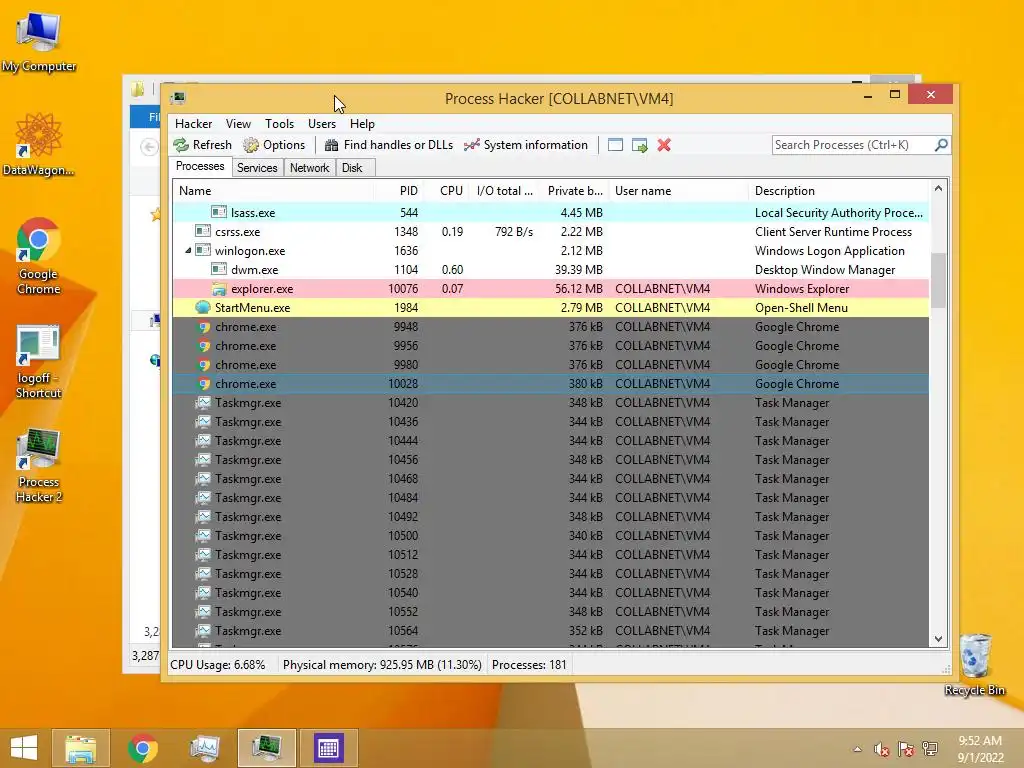This screenshot has width=1024, height=768.
Task: Click the Physical memory status entry
Action: tap(382, 665)
